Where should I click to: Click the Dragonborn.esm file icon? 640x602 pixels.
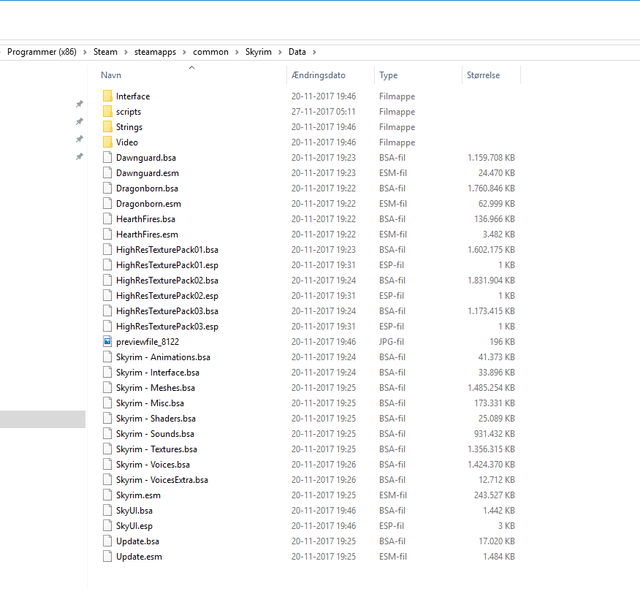(107, 204)
